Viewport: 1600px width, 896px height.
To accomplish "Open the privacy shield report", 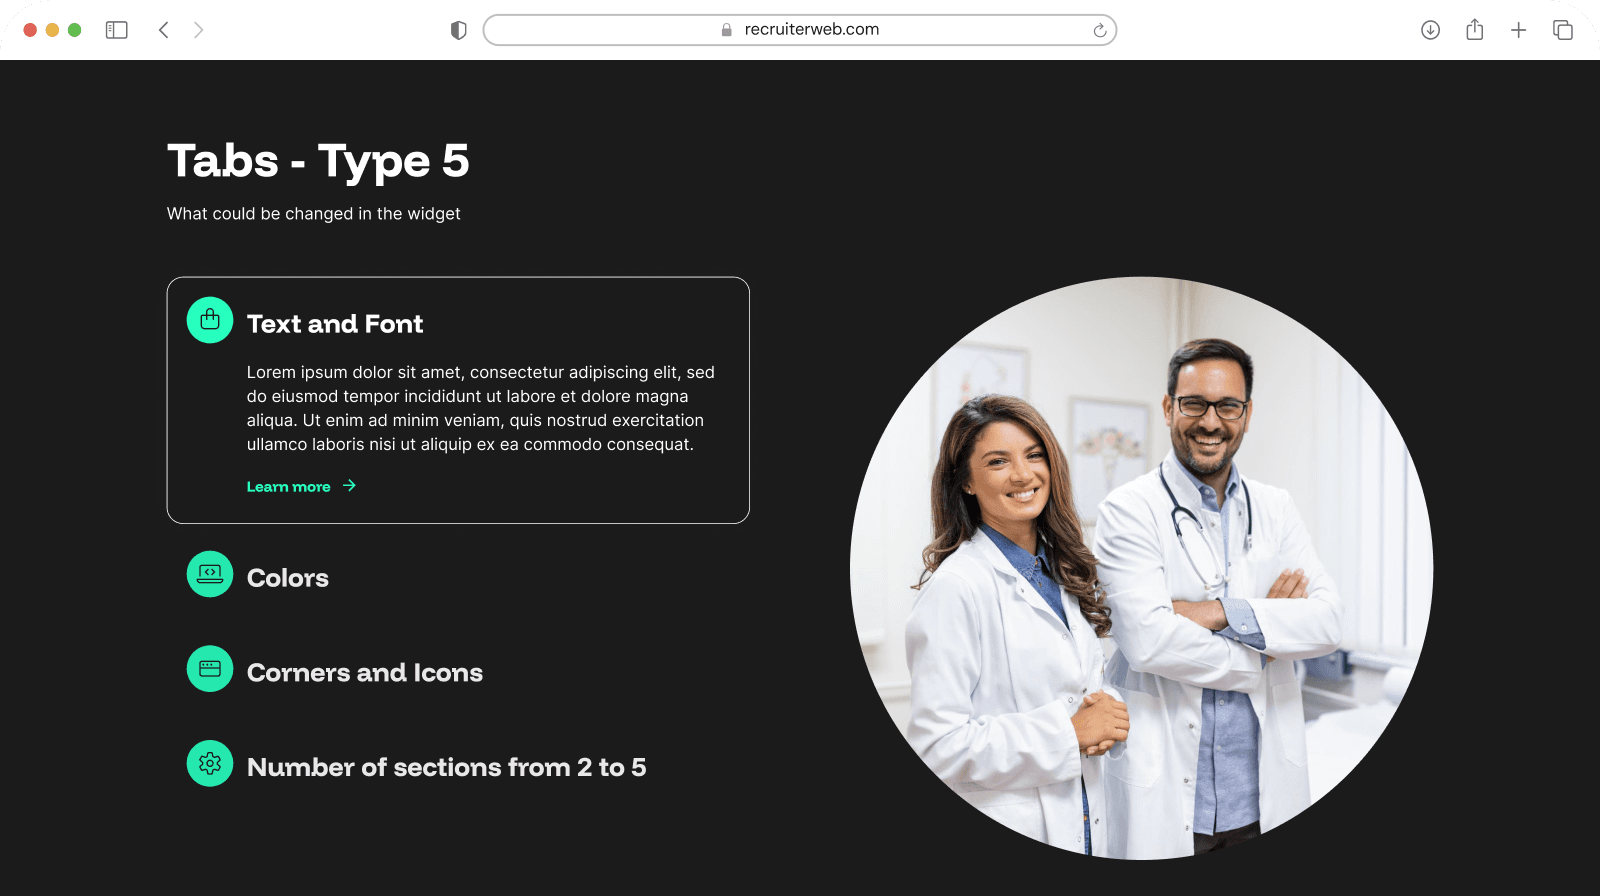I will pos(459,30).
